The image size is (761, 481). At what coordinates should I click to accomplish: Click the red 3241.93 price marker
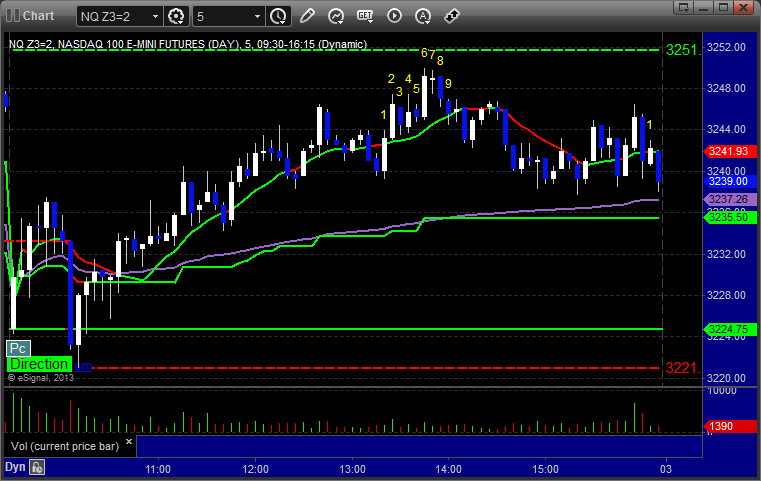click(729, 151)
